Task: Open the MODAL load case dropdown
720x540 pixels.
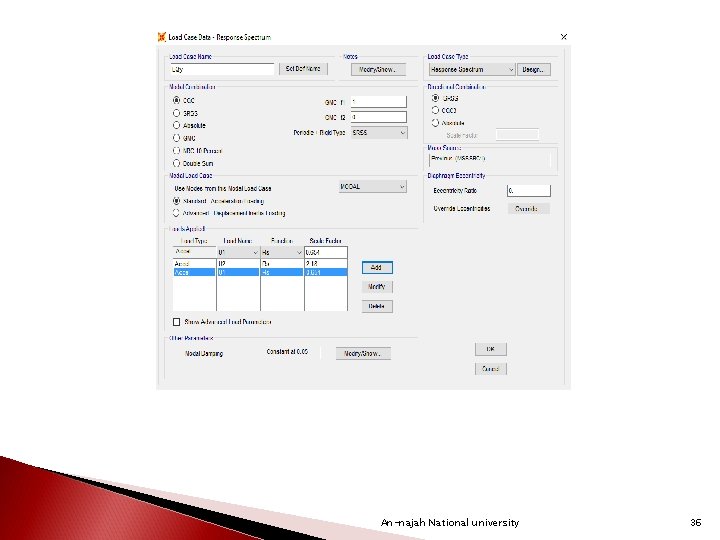Action: click(373, 186)
